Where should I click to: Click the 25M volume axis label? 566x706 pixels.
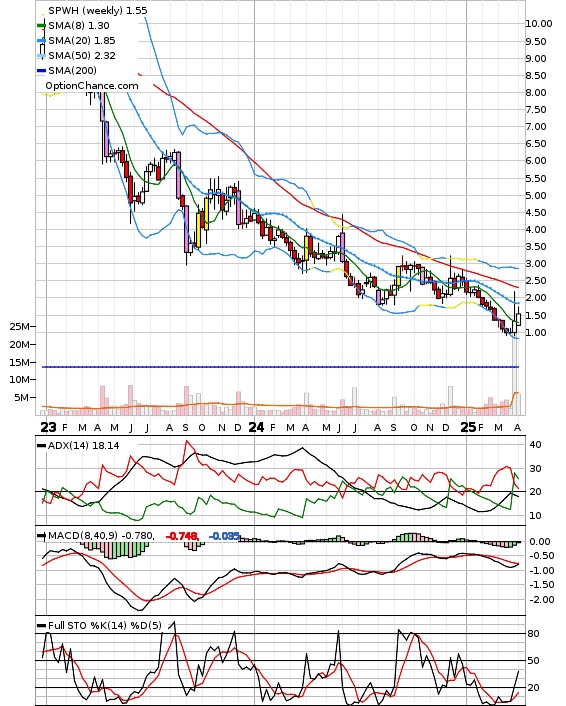point(20,326)
